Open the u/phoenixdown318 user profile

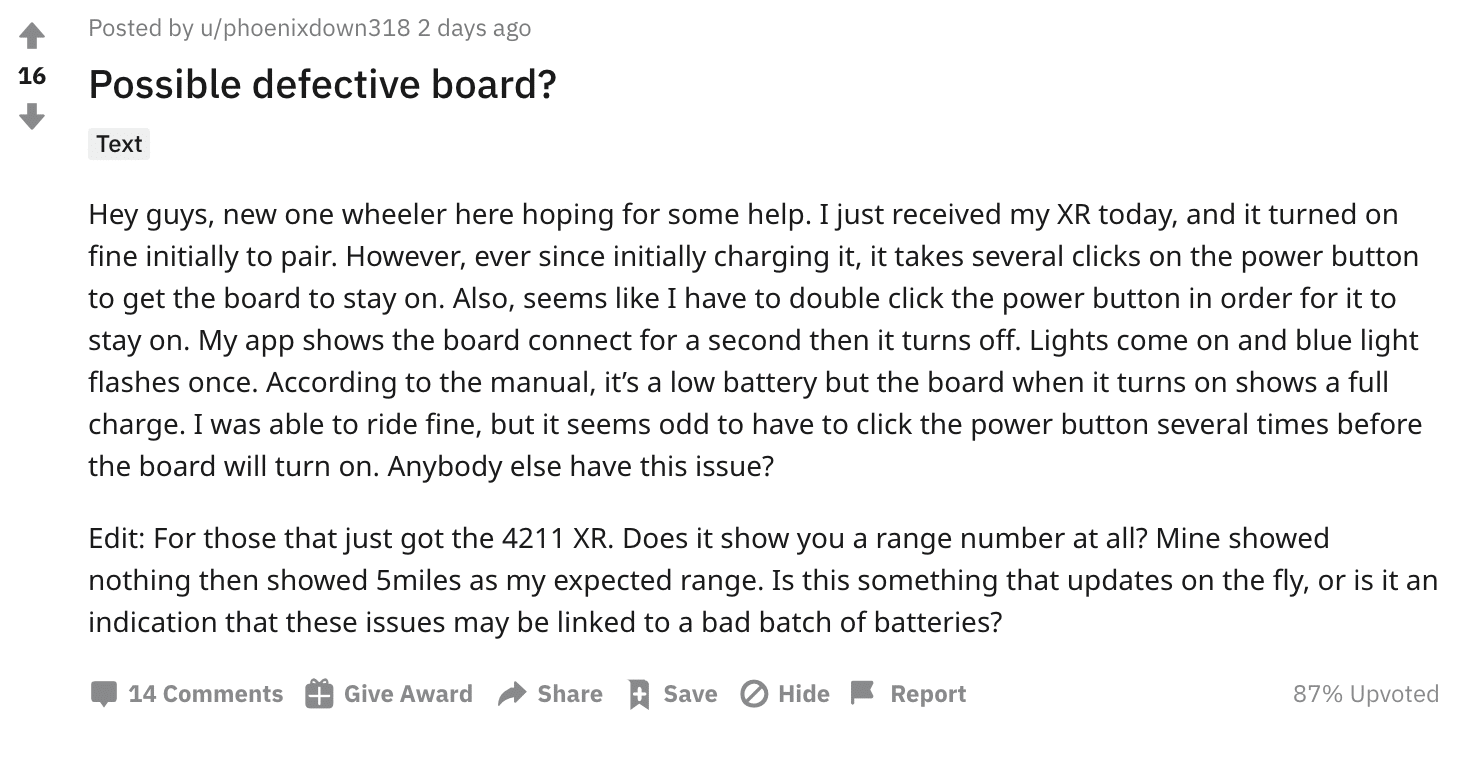pyautogui.click(x=305, y=28)
